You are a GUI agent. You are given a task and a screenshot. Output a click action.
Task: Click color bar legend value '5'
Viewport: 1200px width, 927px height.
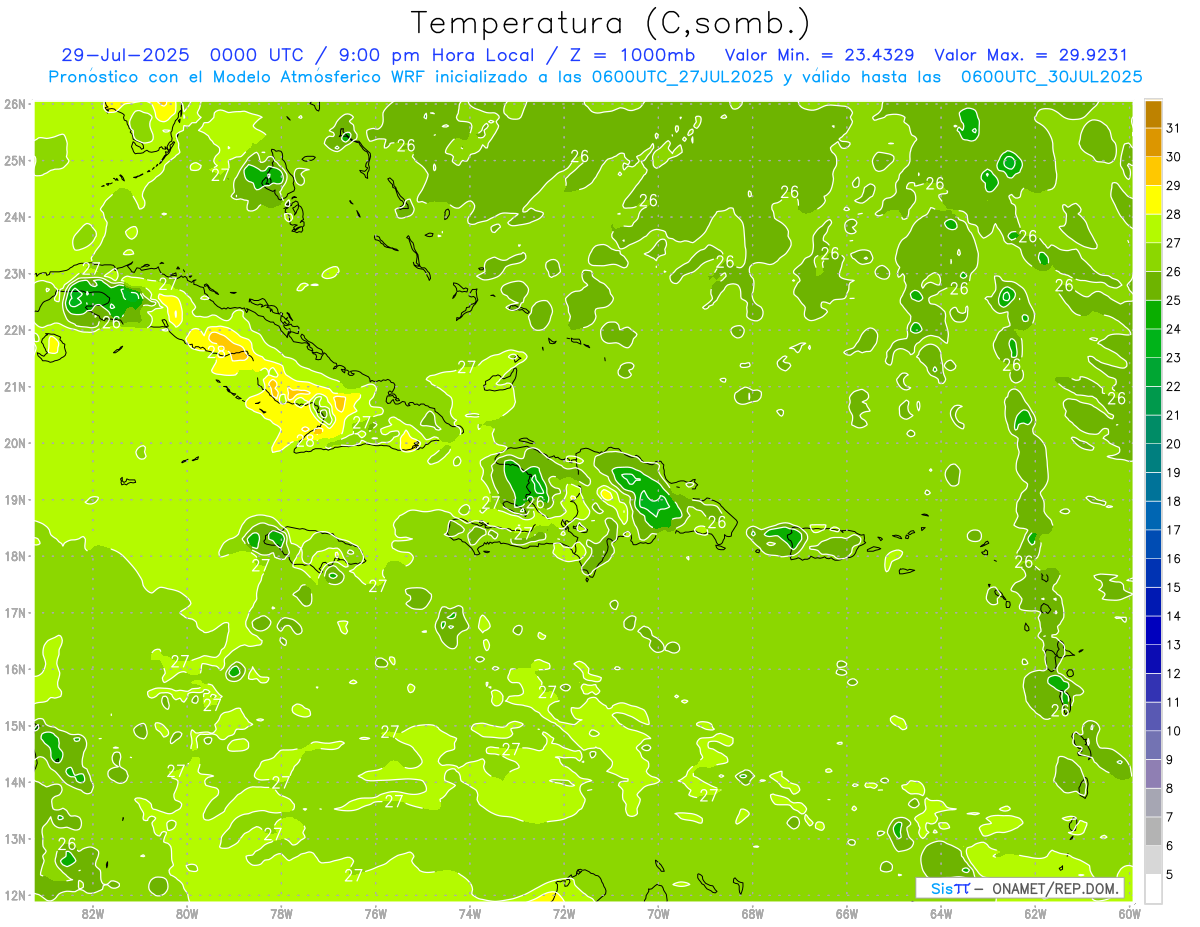point(1171,875)
